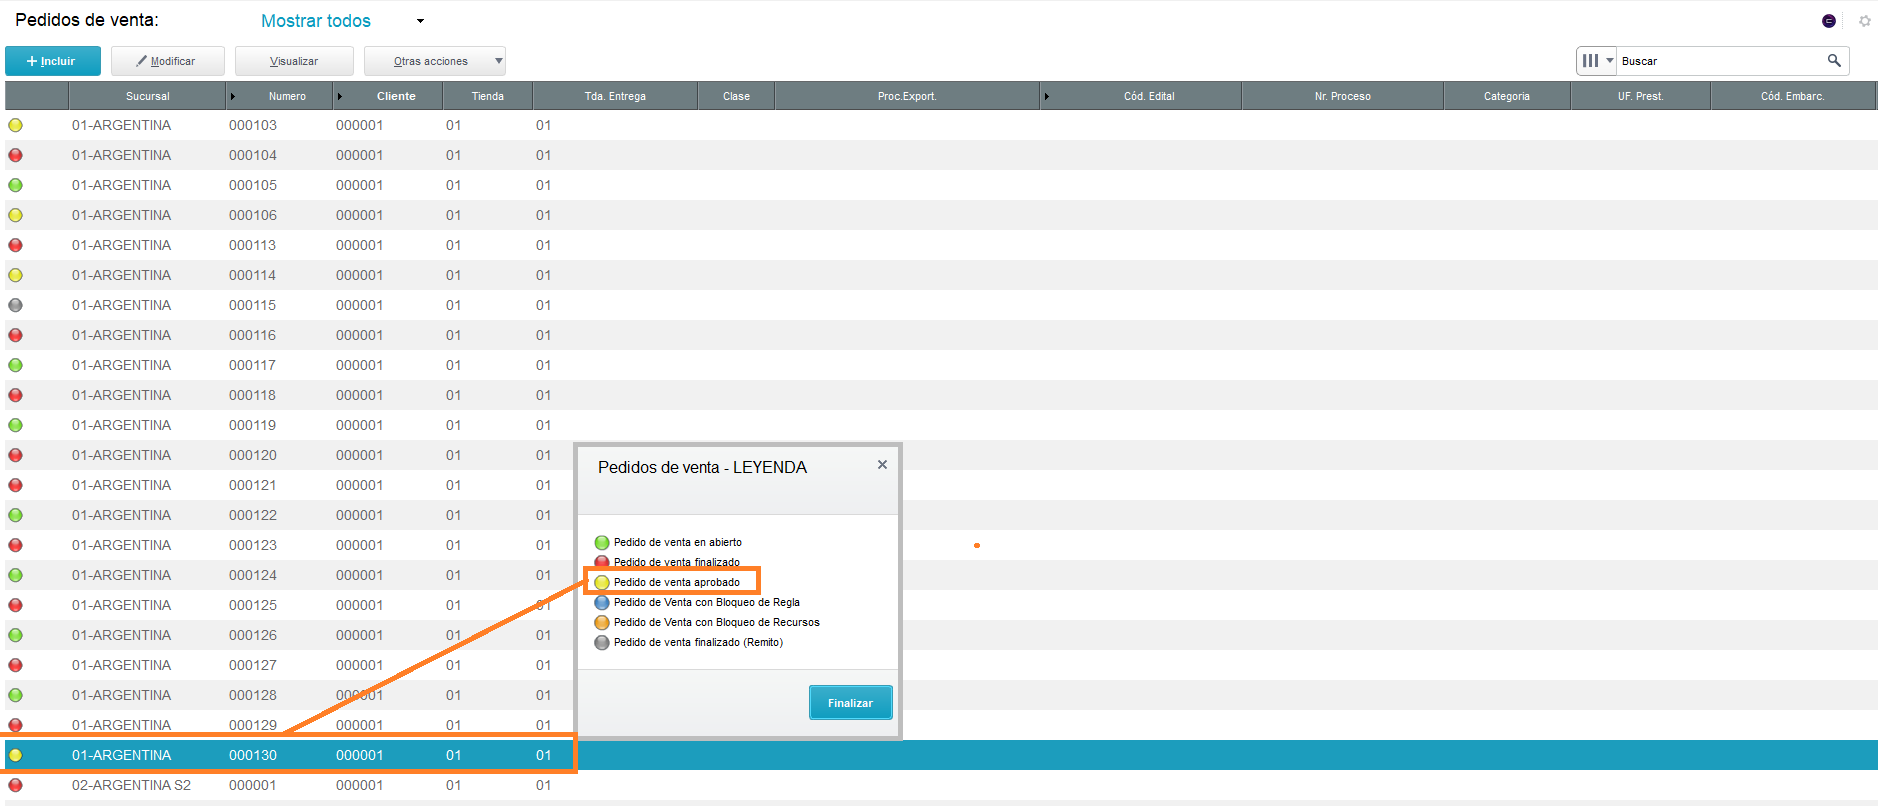
Task: Click the Visualizar button
Action: (294, 61)
